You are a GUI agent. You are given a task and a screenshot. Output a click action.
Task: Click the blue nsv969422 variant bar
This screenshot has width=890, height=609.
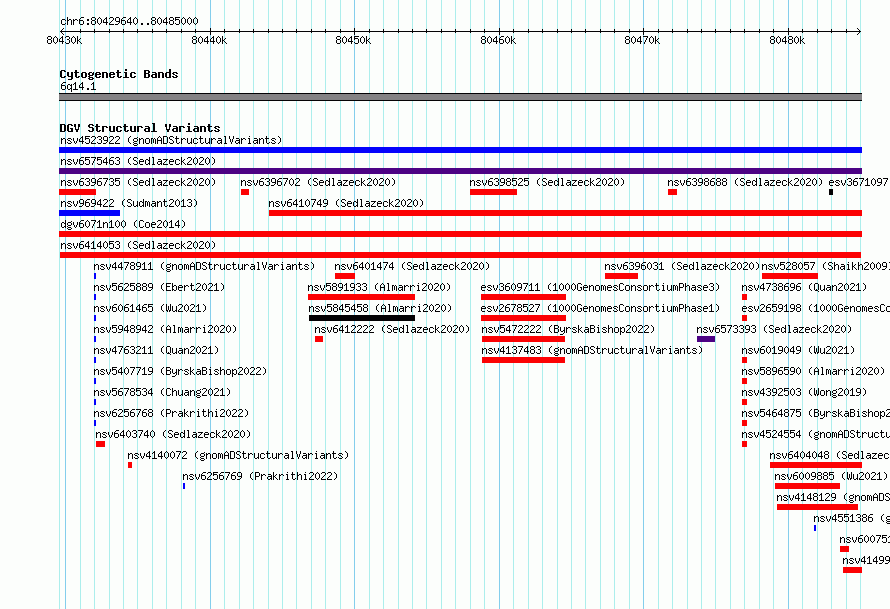90,213
